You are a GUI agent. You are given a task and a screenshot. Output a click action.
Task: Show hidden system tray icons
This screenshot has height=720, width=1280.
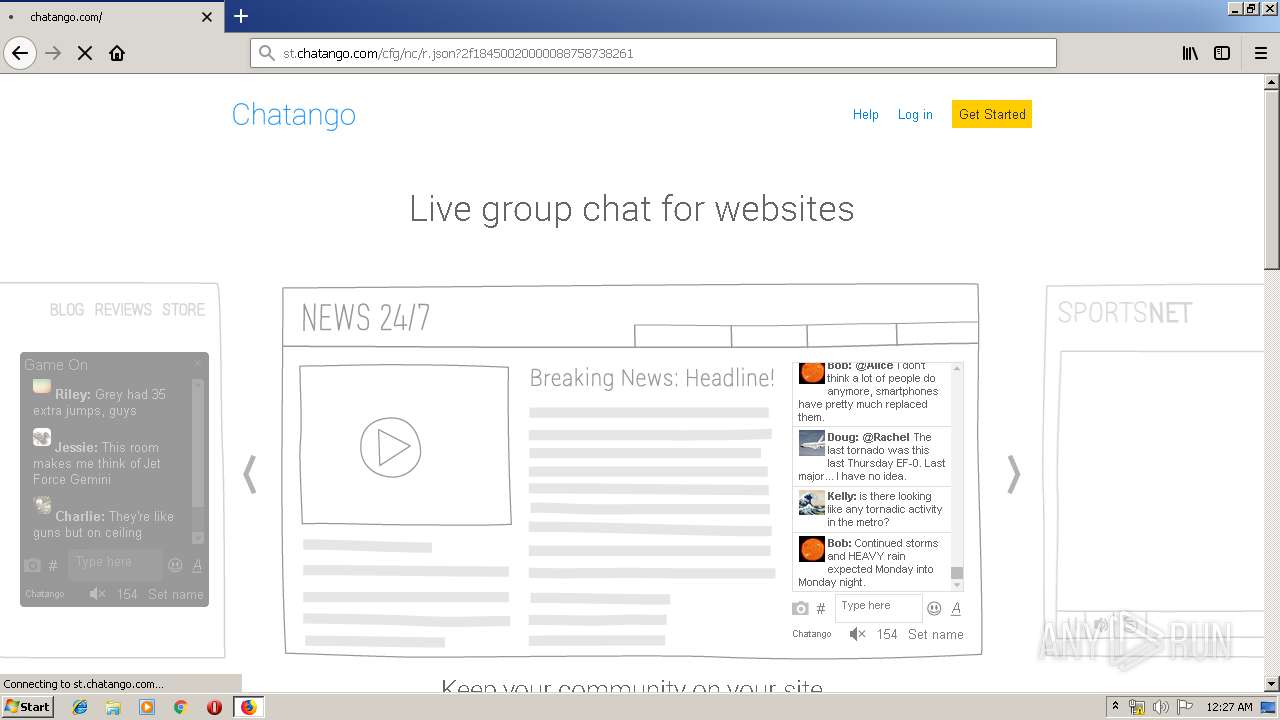tap(1115, 707)
